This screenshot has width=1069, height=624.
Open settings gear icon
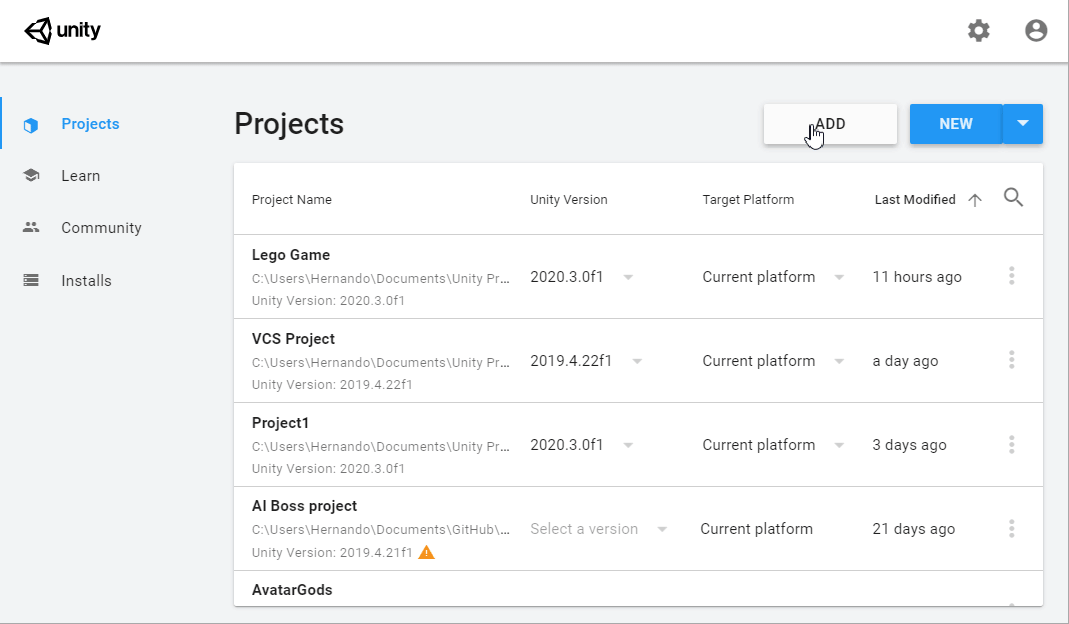pos(978,31)
